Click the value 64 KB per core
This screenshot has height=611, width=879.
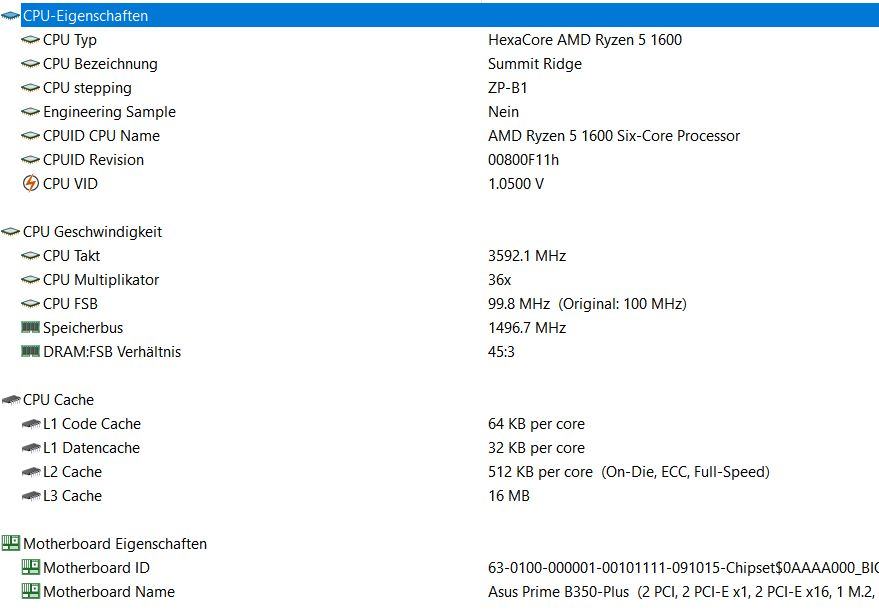[536, 424]
